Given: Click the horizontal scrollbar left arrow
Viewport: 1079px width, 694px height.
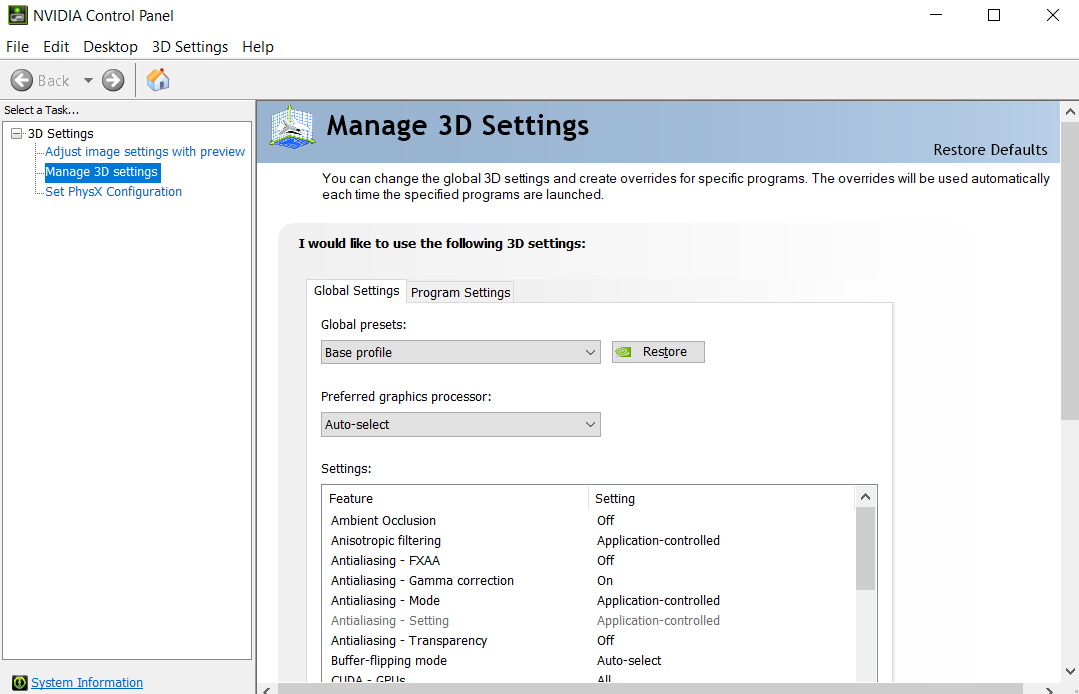Looking at the screenshot, I should 267,689.
